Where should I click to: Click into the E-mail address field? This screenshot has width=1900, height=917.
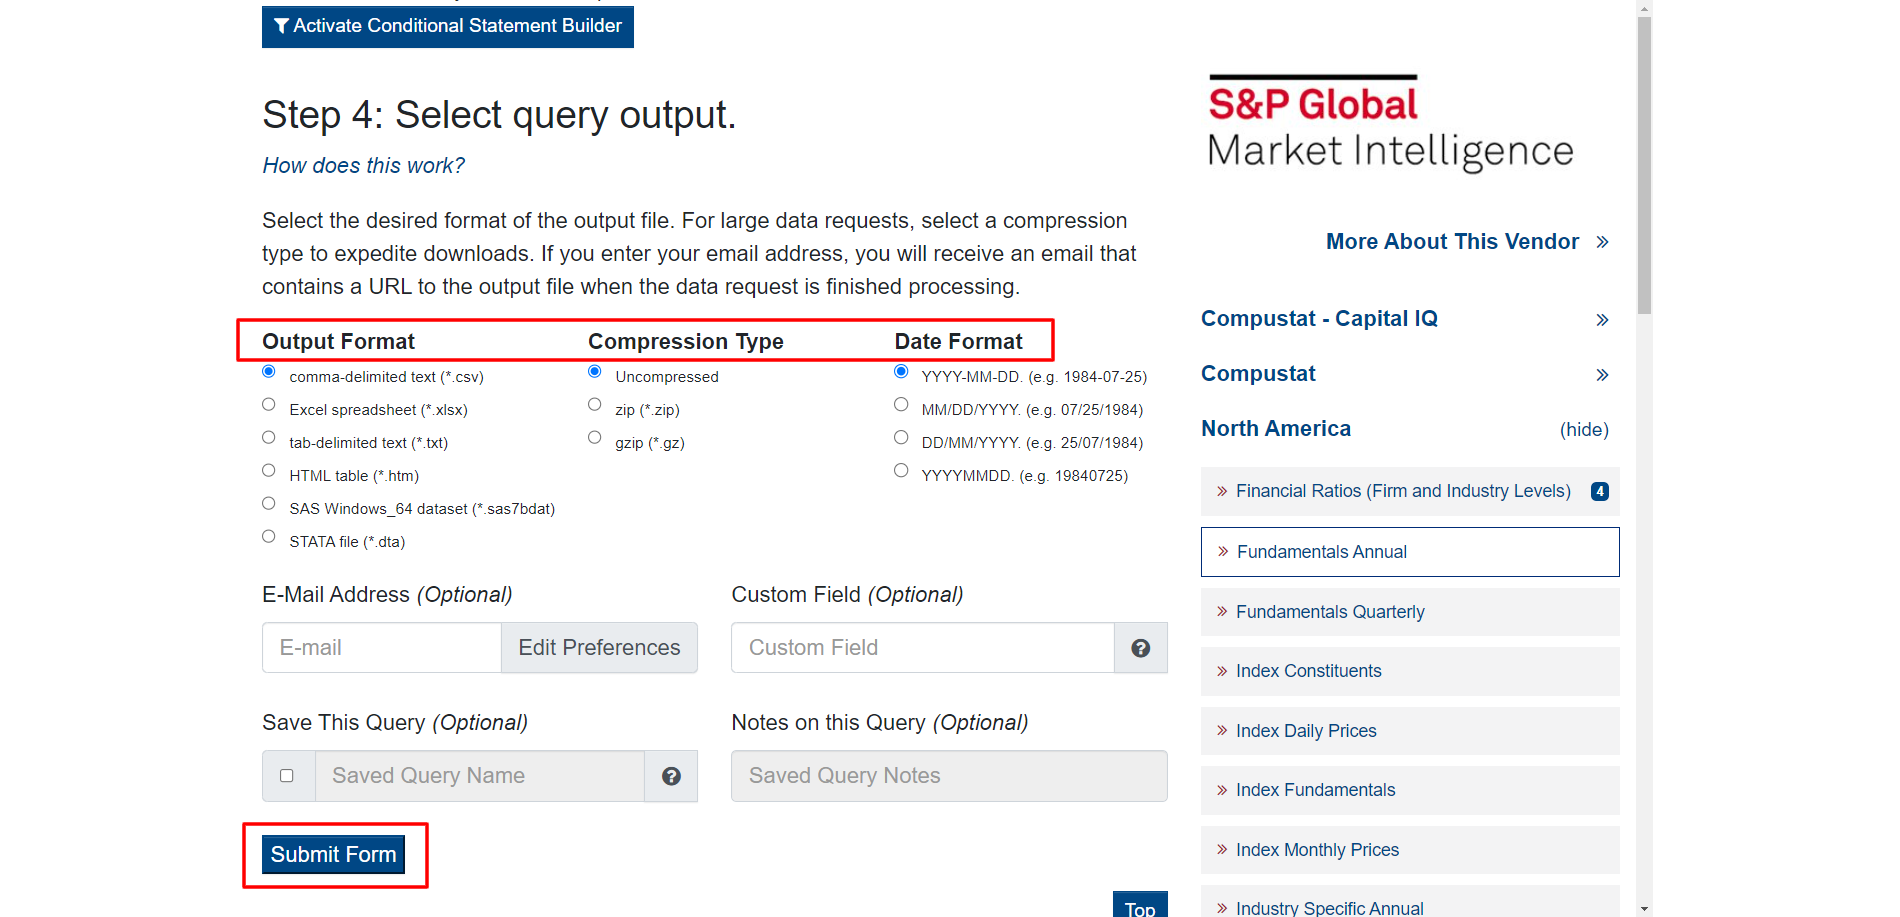click(382, 648)
